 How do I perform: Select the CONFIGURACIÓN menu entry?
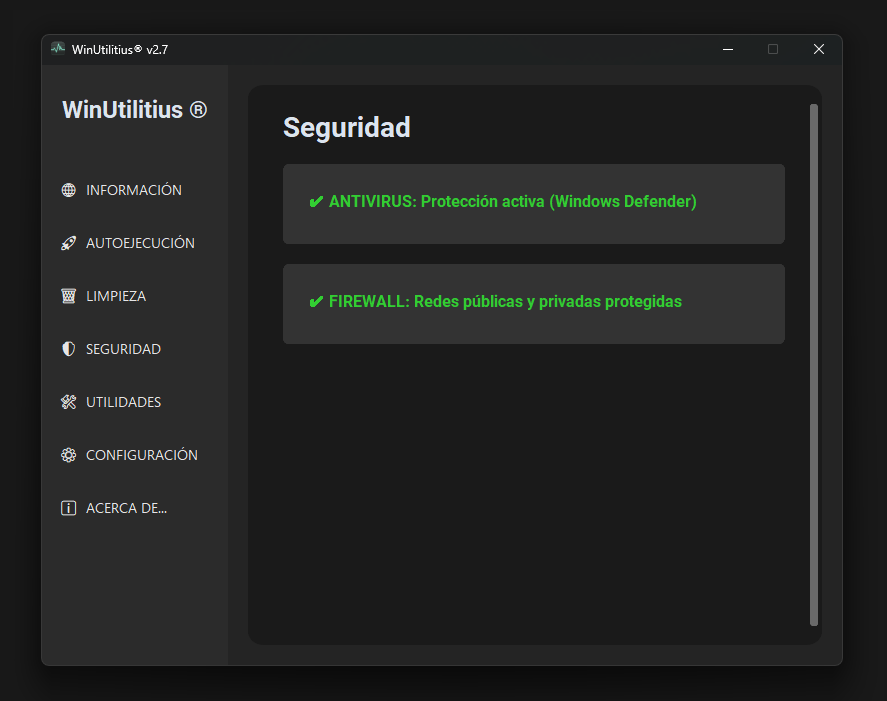point(142,455)
